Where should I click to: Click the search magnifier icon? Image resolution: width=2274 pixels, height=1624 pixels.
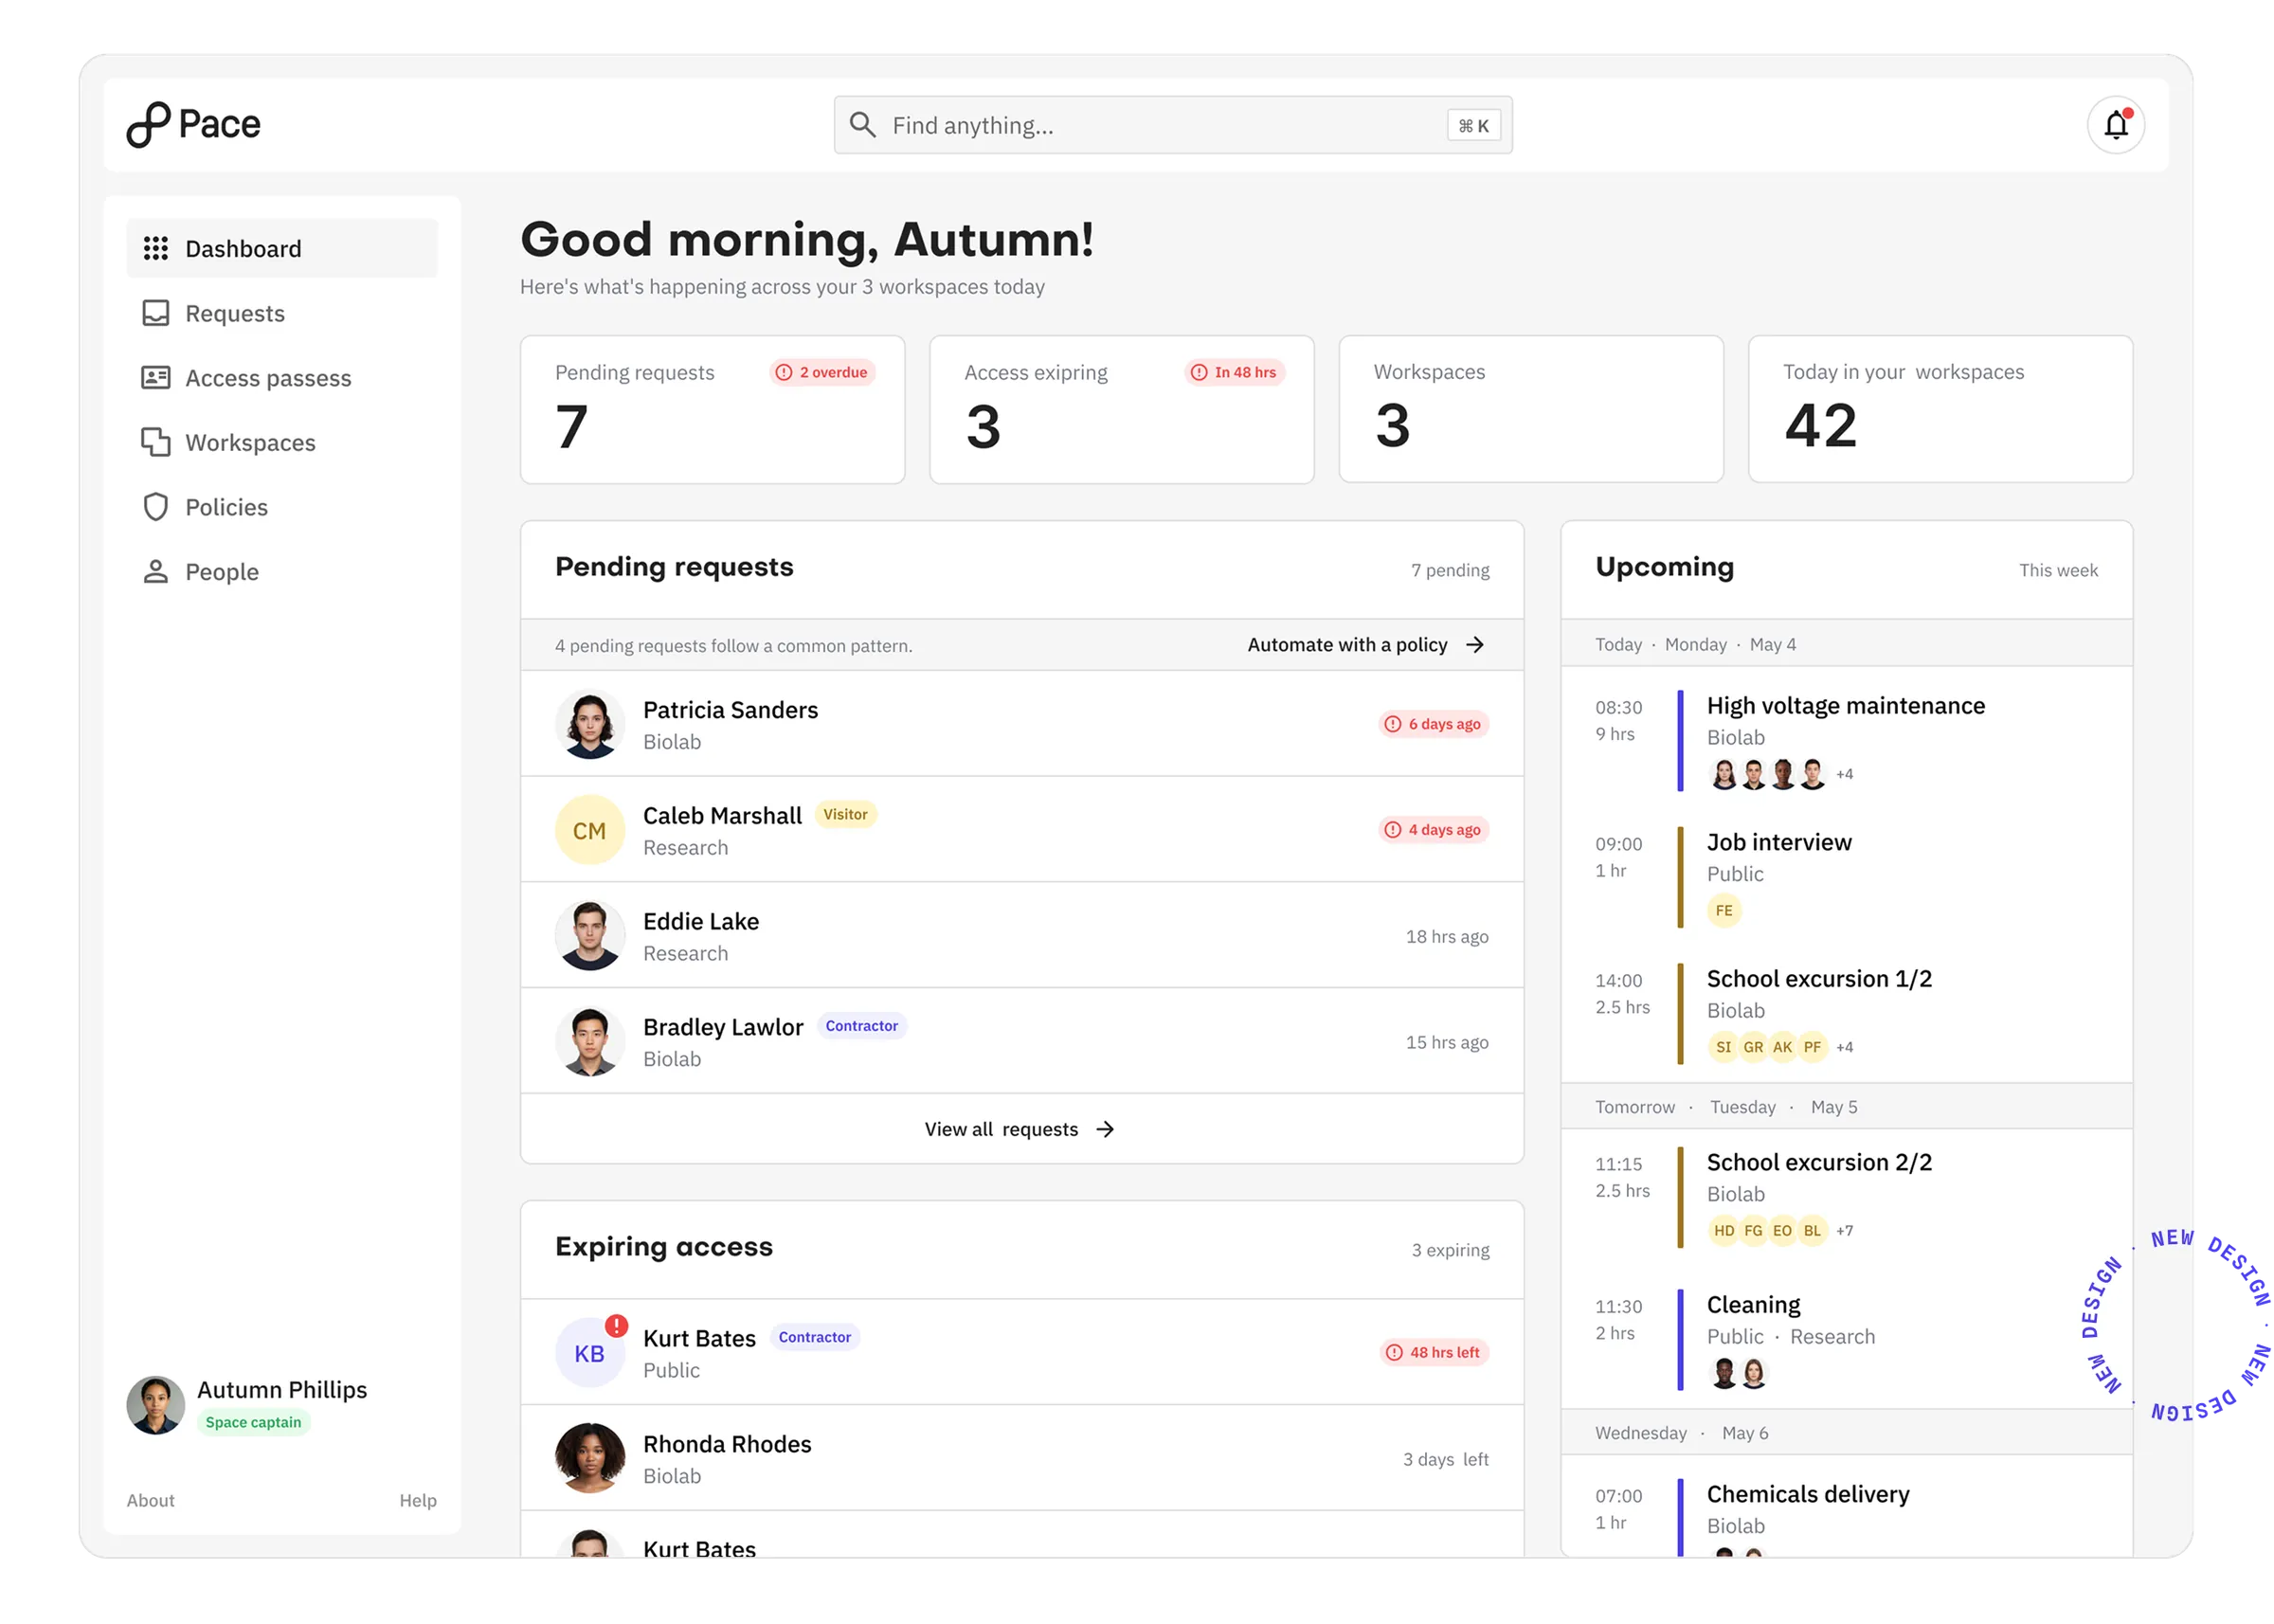click(x=862, y=124)
